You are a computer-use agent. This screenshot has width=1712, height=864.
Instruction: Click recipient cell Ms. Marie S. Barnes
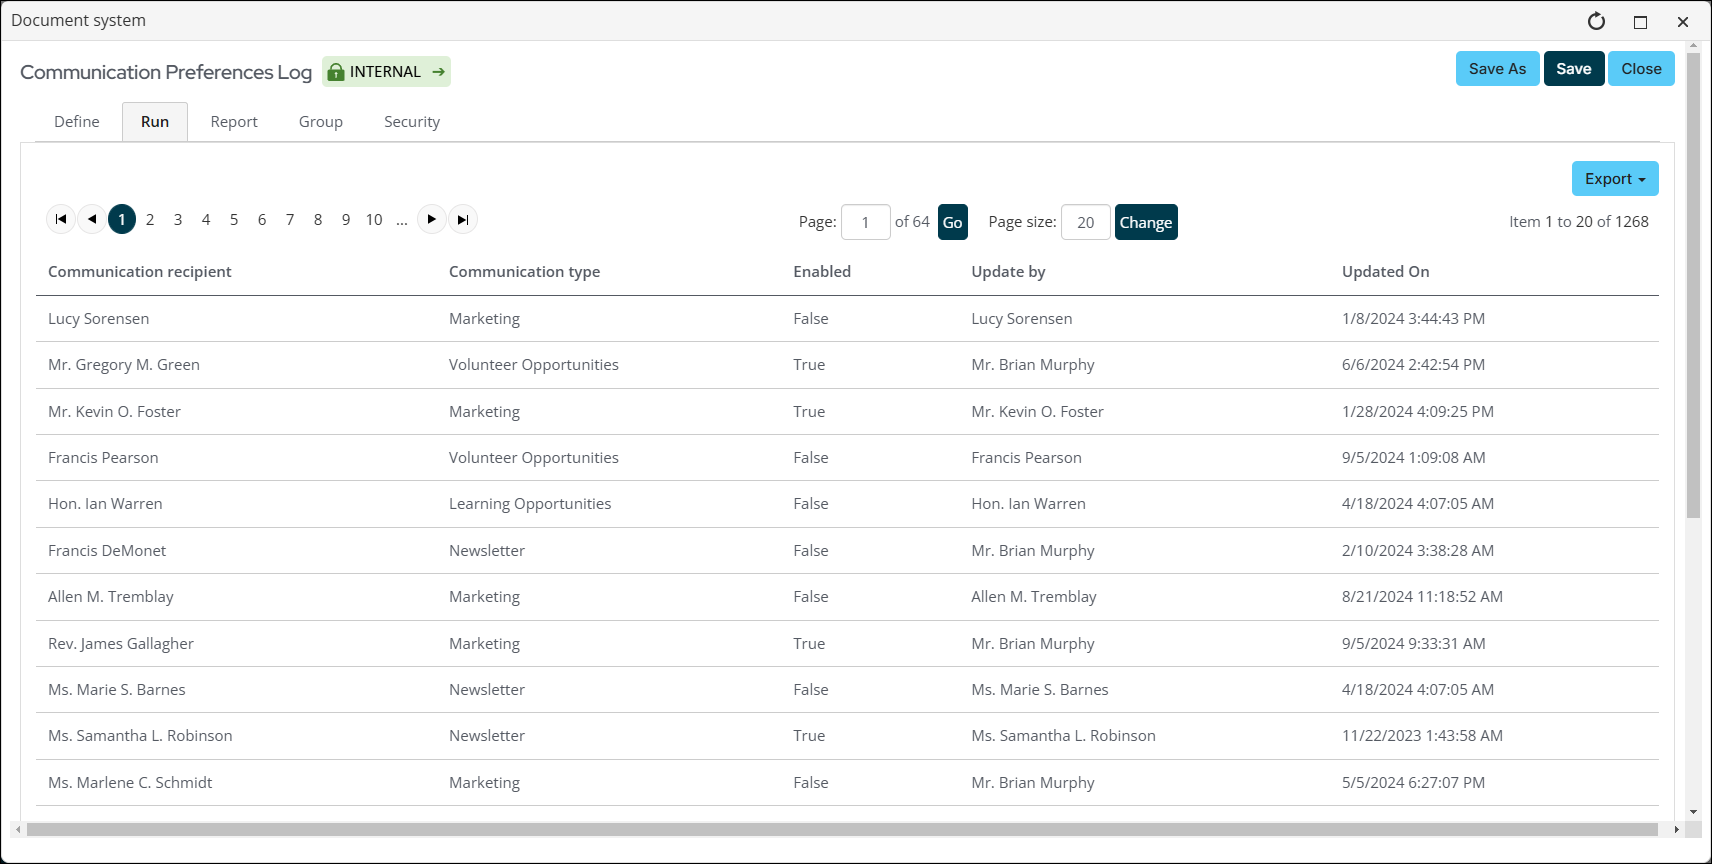coord(117,690)
